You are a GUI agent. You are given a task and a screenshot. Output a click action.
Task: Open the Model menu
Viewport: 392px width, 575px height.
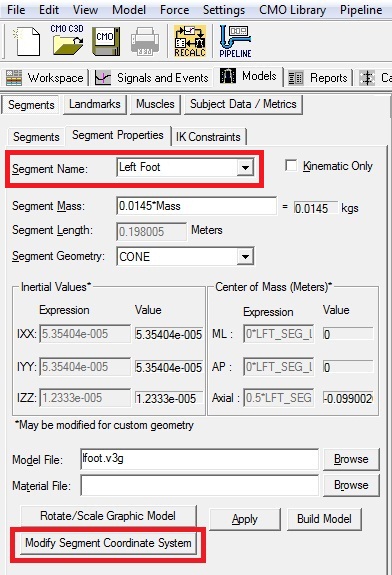pyautogui.click(x=129, y=10)
